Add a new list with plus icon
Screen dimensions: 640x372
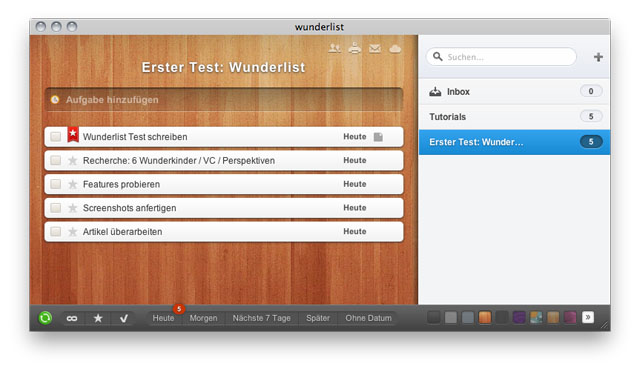[598, 57]
